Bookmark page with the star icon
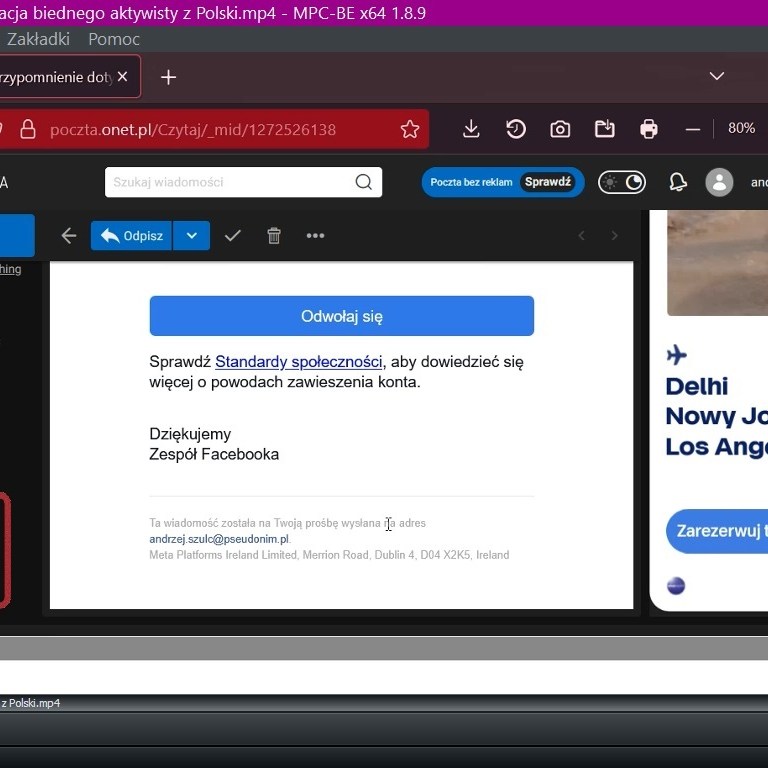The width and height of the screenshot is (768, 768). coord(410,129)
